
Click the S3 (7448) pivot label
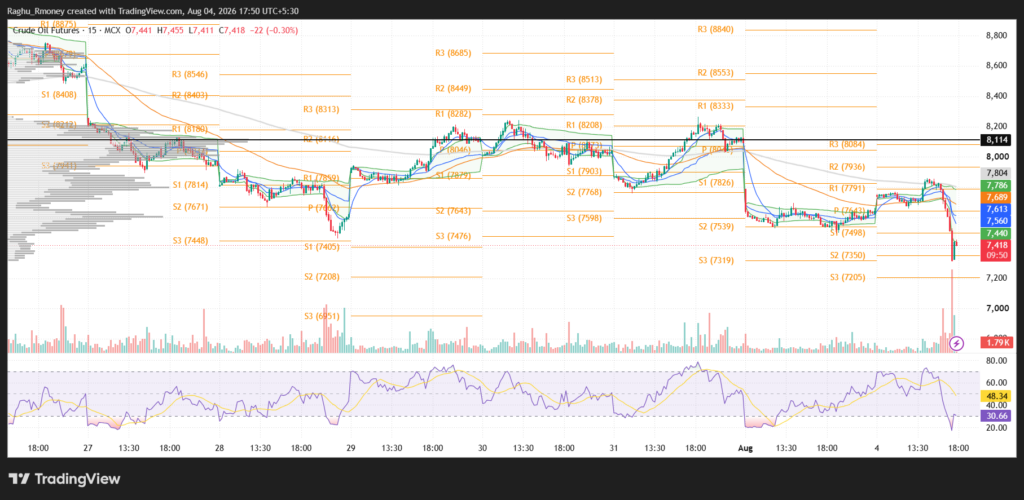pyautogui.click(x=191, y=240)
